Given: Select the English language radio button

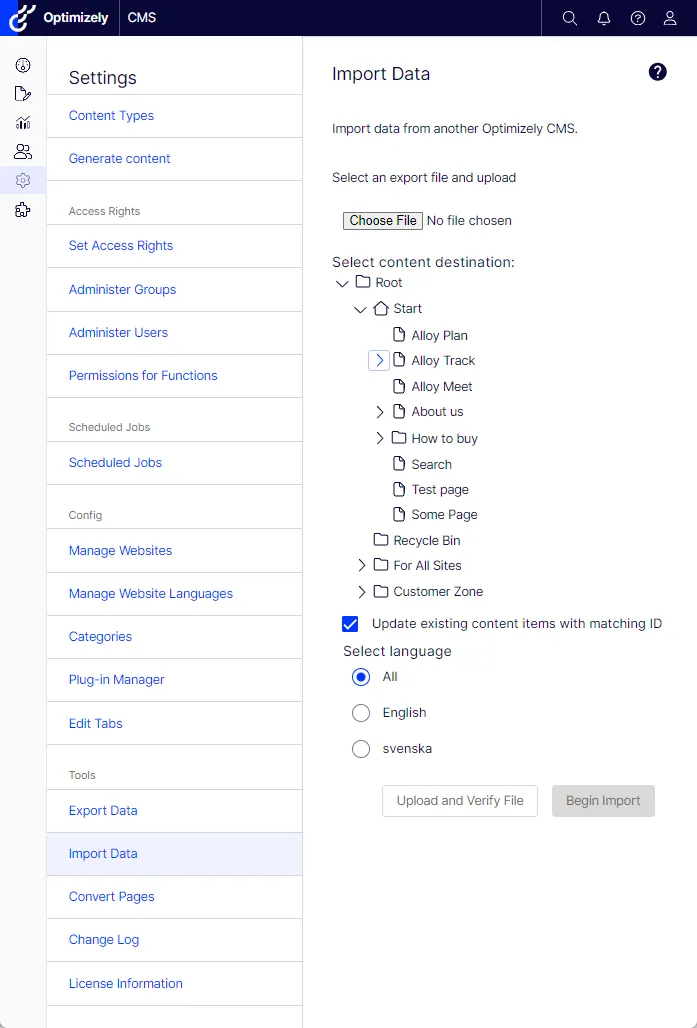Looking at the screenshot, I should (361, 713).
